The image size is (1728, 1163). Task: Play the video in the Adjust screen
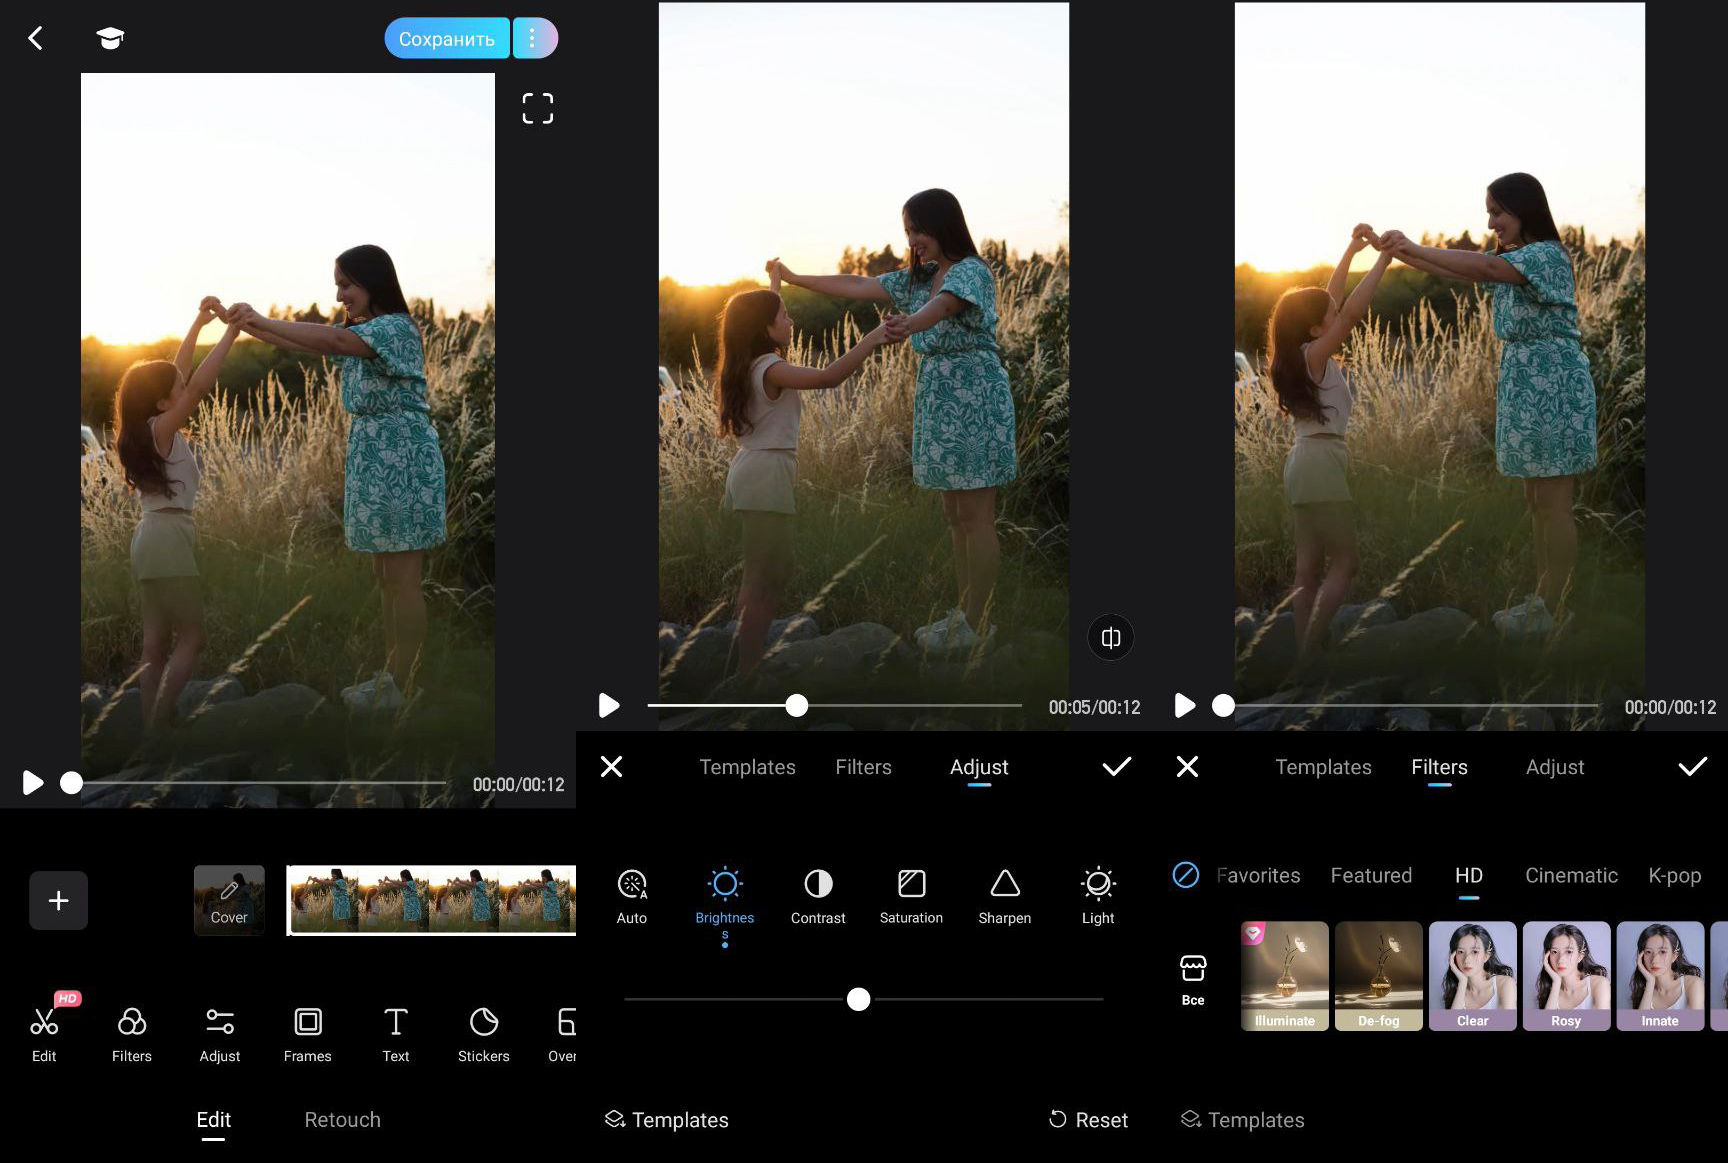click(x=609, y=706)
